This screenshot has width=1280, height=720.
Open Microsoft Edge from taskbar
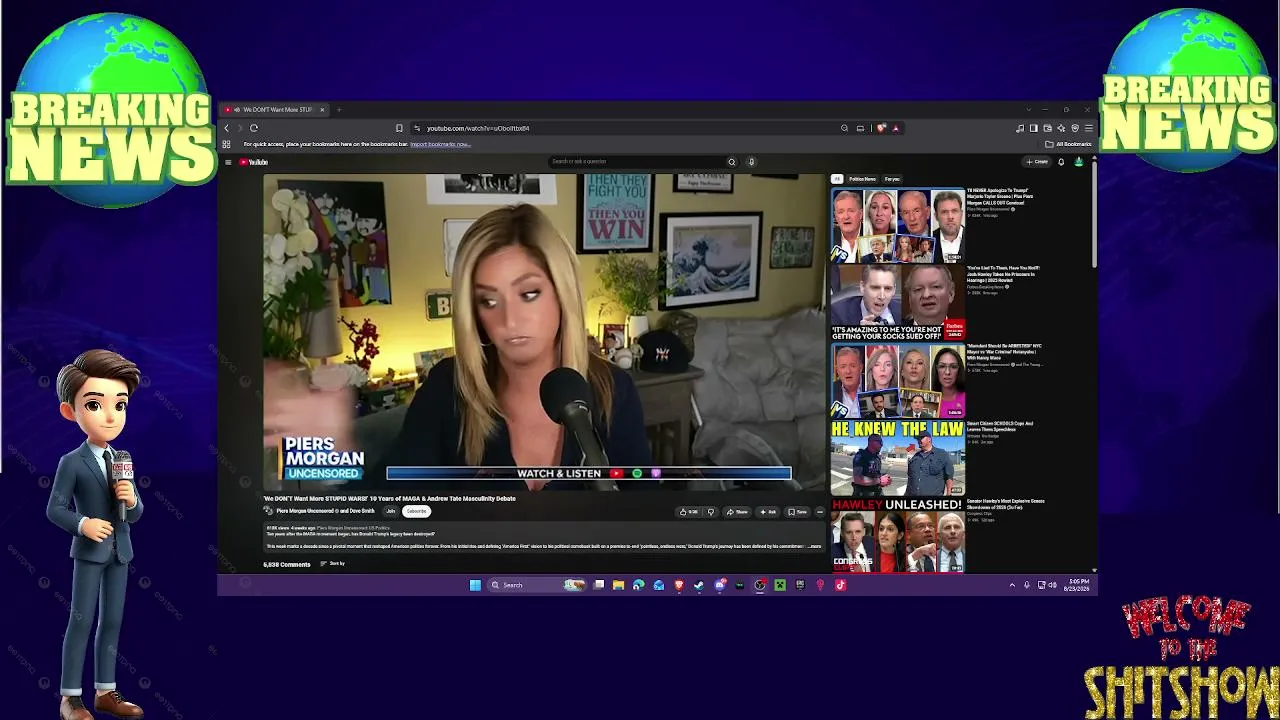(639, 585)
